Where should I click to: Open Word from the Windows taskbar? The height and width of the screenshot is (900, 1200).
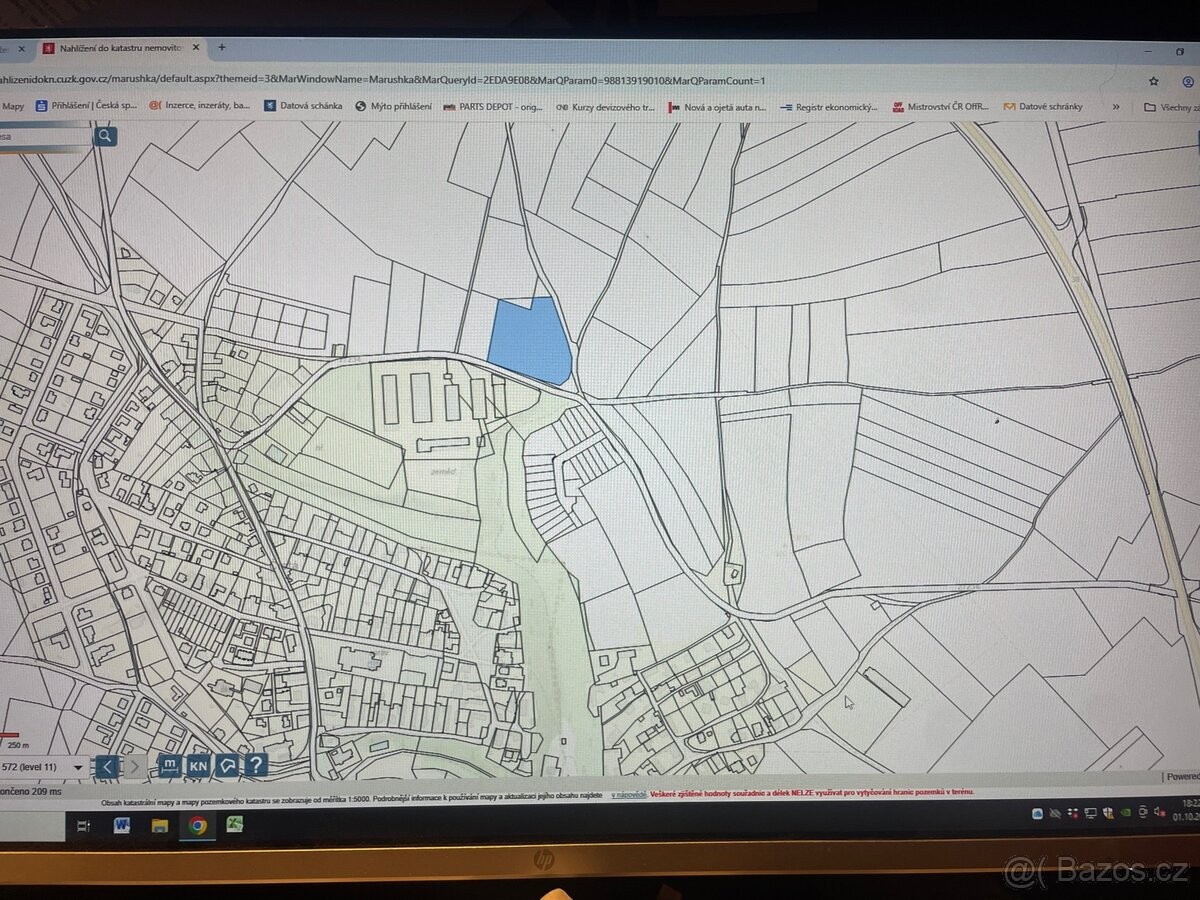coord(122,825)
